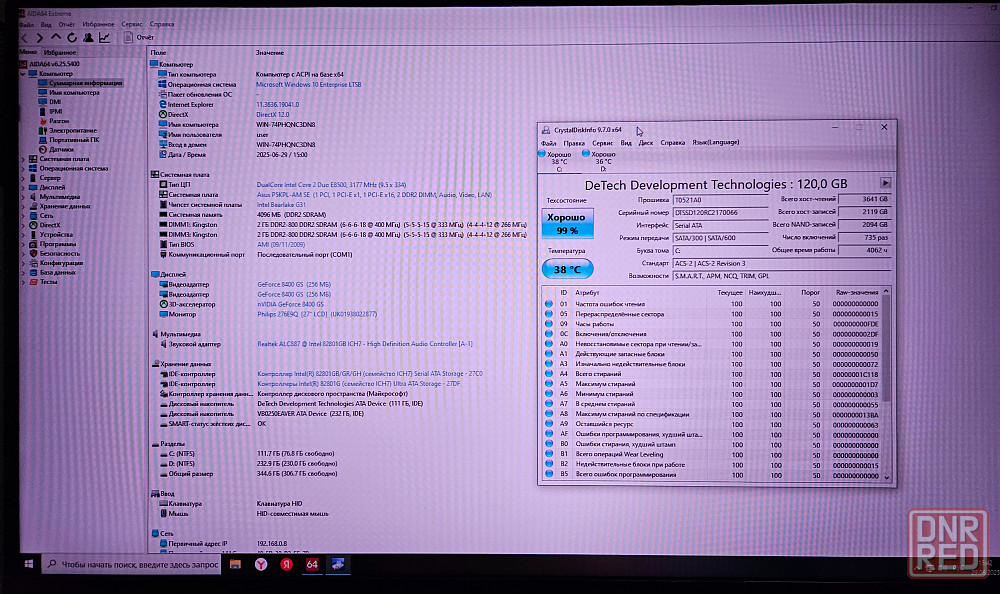Click status circle of attribute 05 Перераспределённые сектора
This screenshot has width=1000, height=594.
pos(548,314)
